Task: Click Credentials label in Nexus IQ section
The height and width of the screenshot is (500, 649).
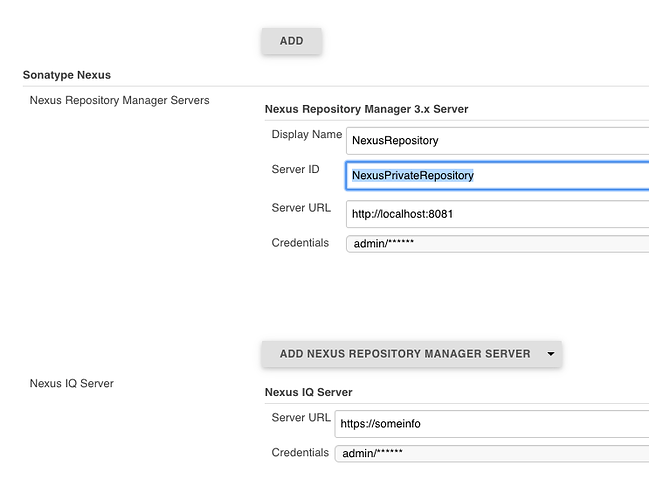Action: 300,452
